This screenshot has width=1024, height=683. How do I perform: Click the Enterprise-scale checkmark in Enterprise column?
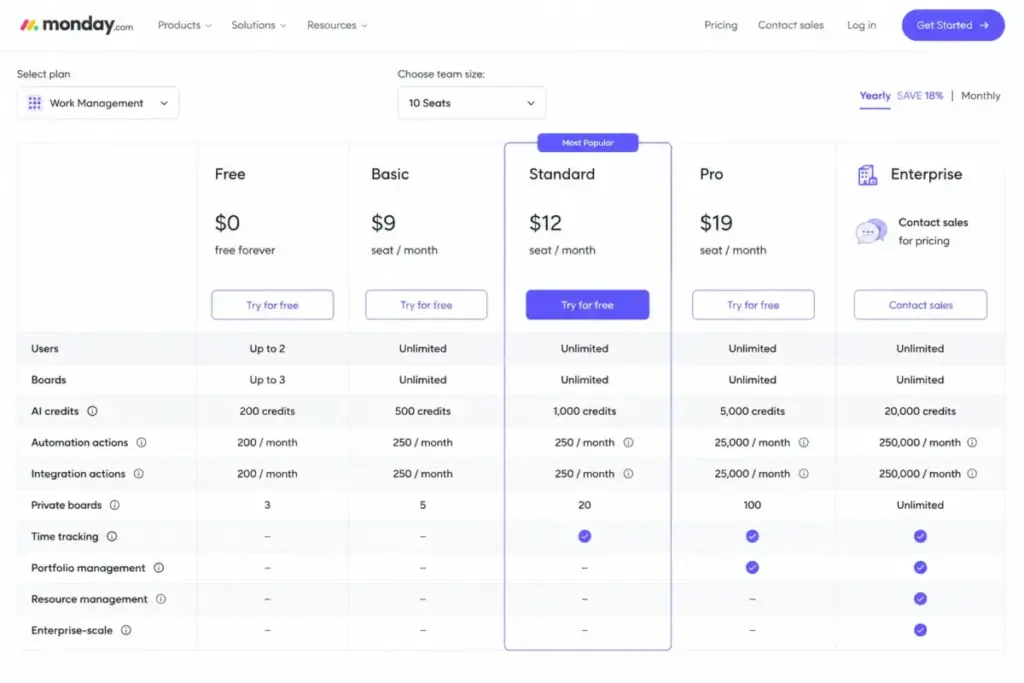coord(920,630)
